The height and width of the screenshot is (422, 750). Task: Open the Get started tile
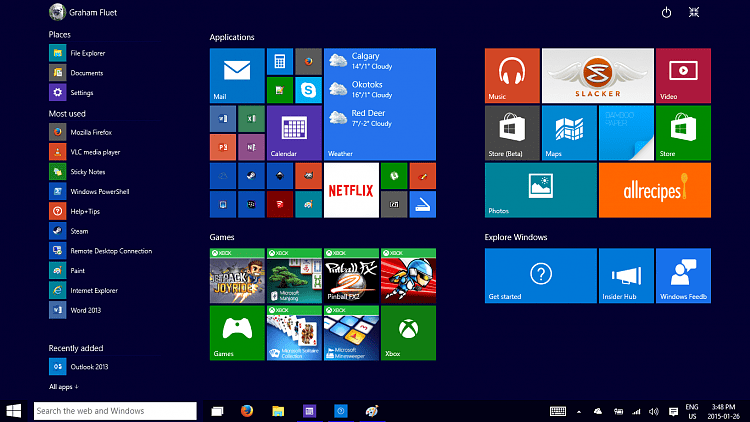(540, 276)
